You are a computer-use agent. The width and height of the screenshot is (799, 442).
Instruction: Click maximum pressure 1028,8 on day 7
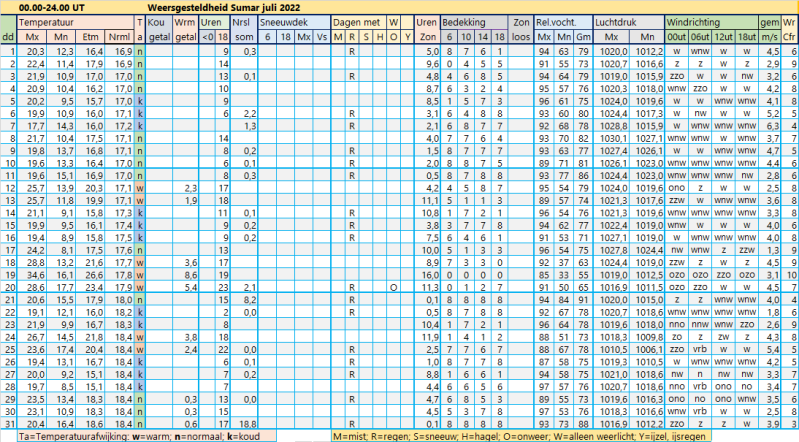coord(614,126)
